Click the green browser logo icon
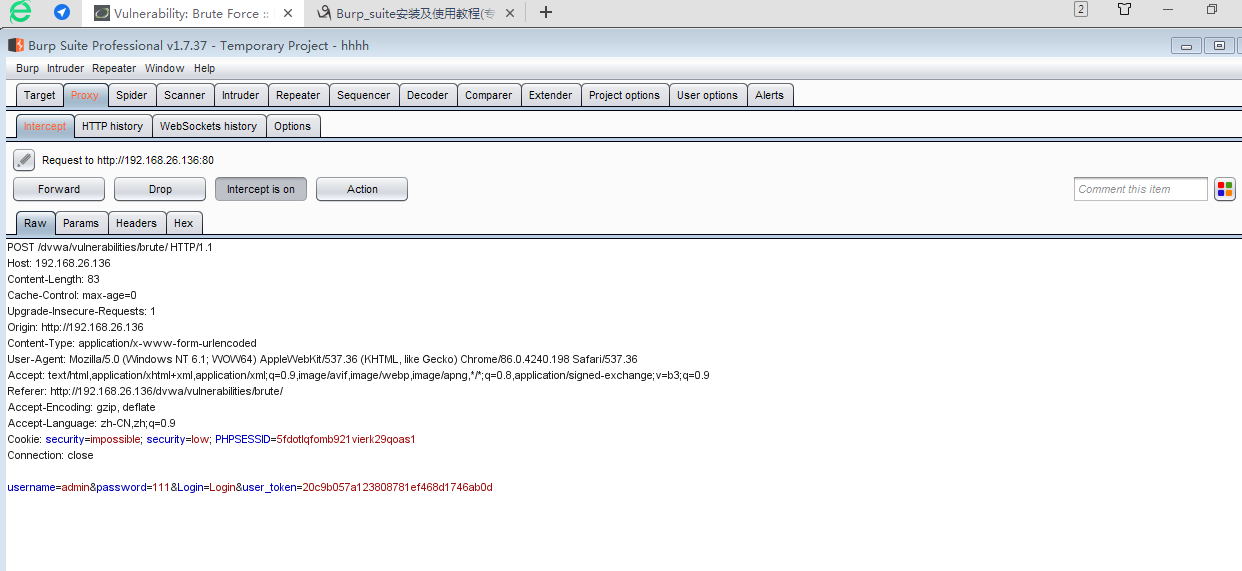1242x571 pixels. click(20, 12)
